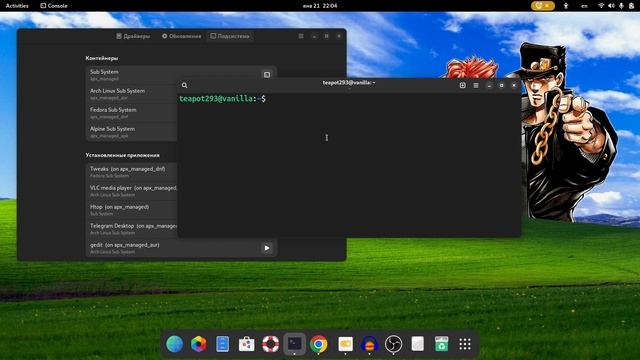Select the Alpine Sub System row
Screen dimensions: 640x360
tap(131, 132)
